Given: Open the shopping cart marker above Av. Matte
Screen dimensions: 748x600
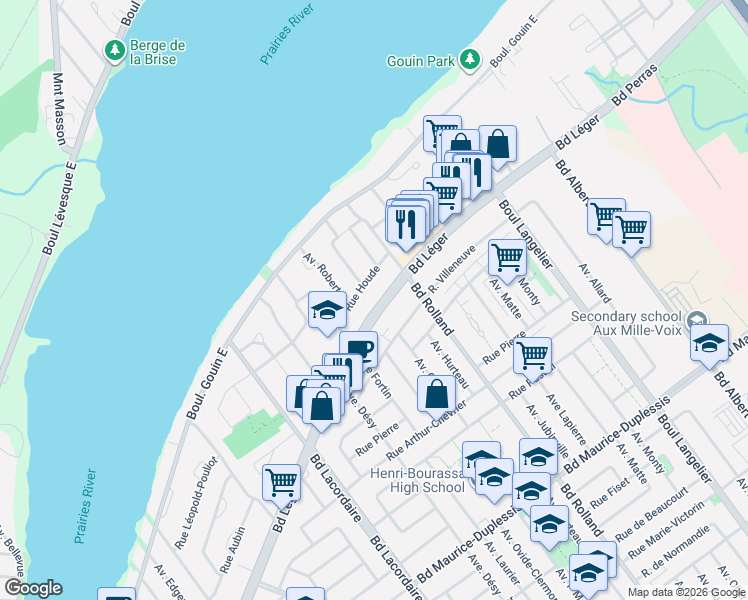Looking at the screenshot, I should coord(508,260).
